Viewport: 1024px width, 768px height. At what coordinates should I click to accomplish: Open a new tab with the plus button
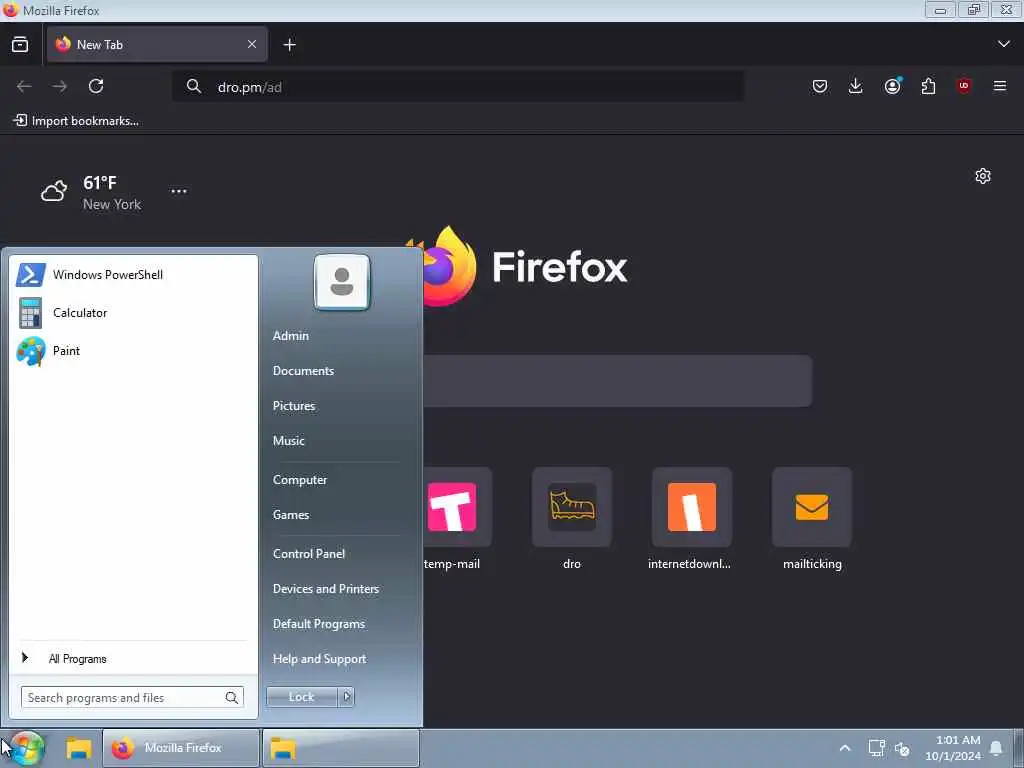pyautogui.click(x=289, y=44)
